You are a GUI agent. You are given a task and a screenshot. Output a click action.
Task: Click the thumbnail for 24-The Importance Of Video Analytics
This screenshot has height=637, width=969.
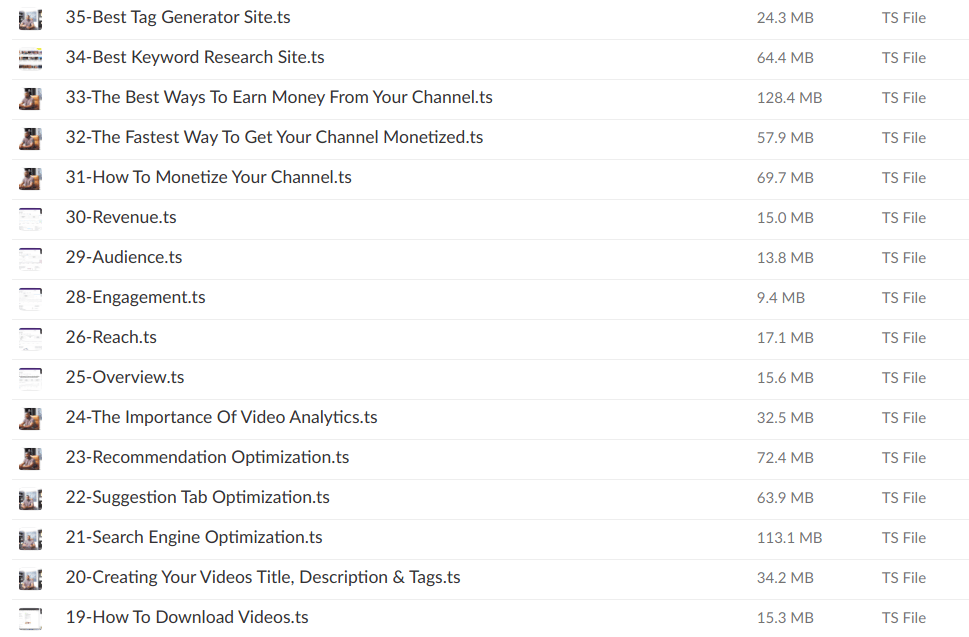[30, 417]
